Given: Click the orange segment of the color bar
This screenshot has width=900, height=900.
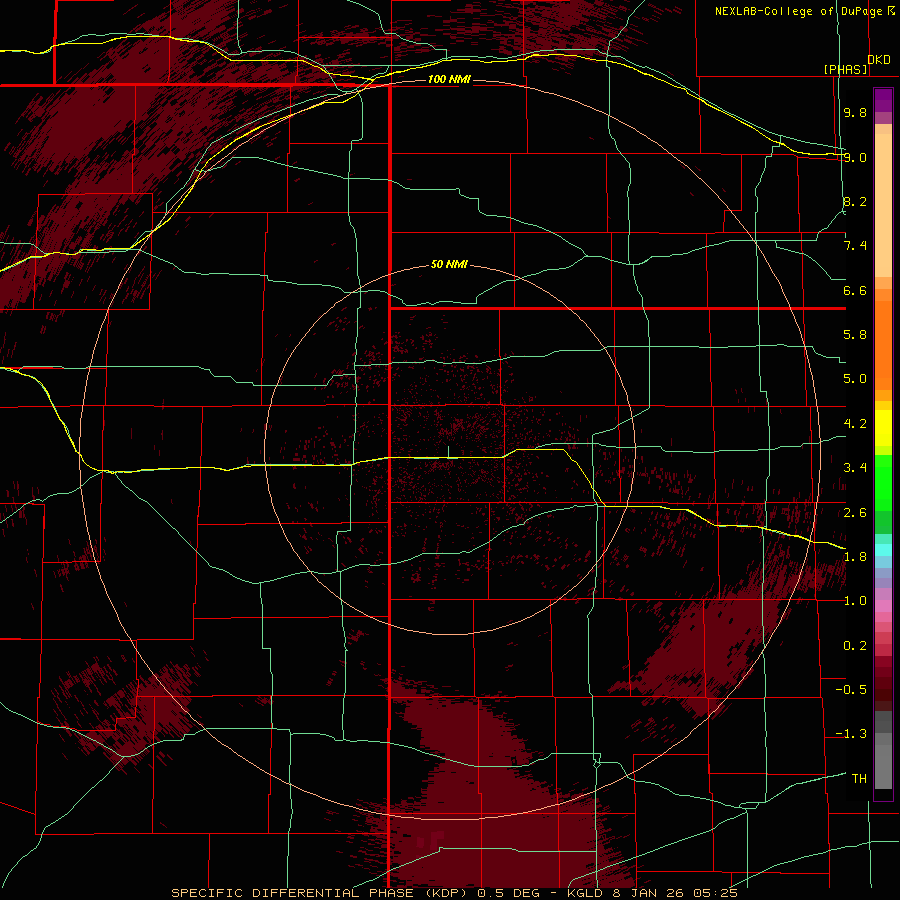Looking at the screenshot, I should click(x=883, y=344).
